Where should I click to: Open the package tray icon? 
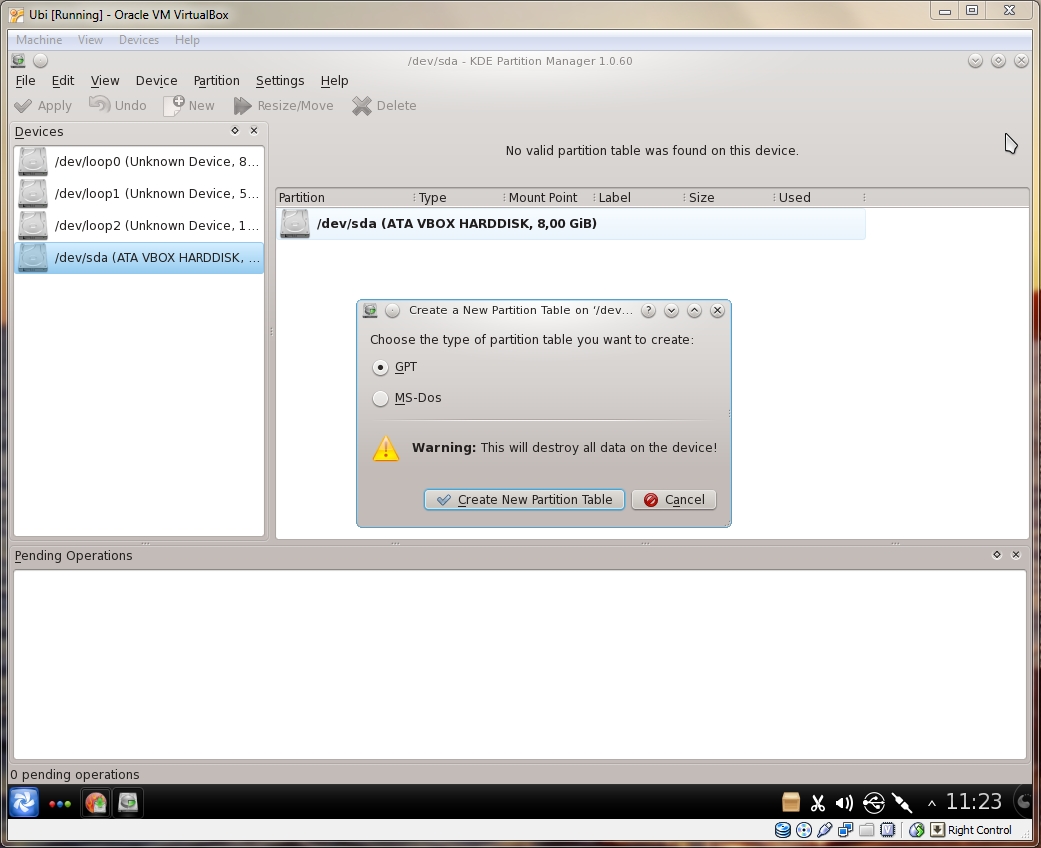click(x=790, y=803)
